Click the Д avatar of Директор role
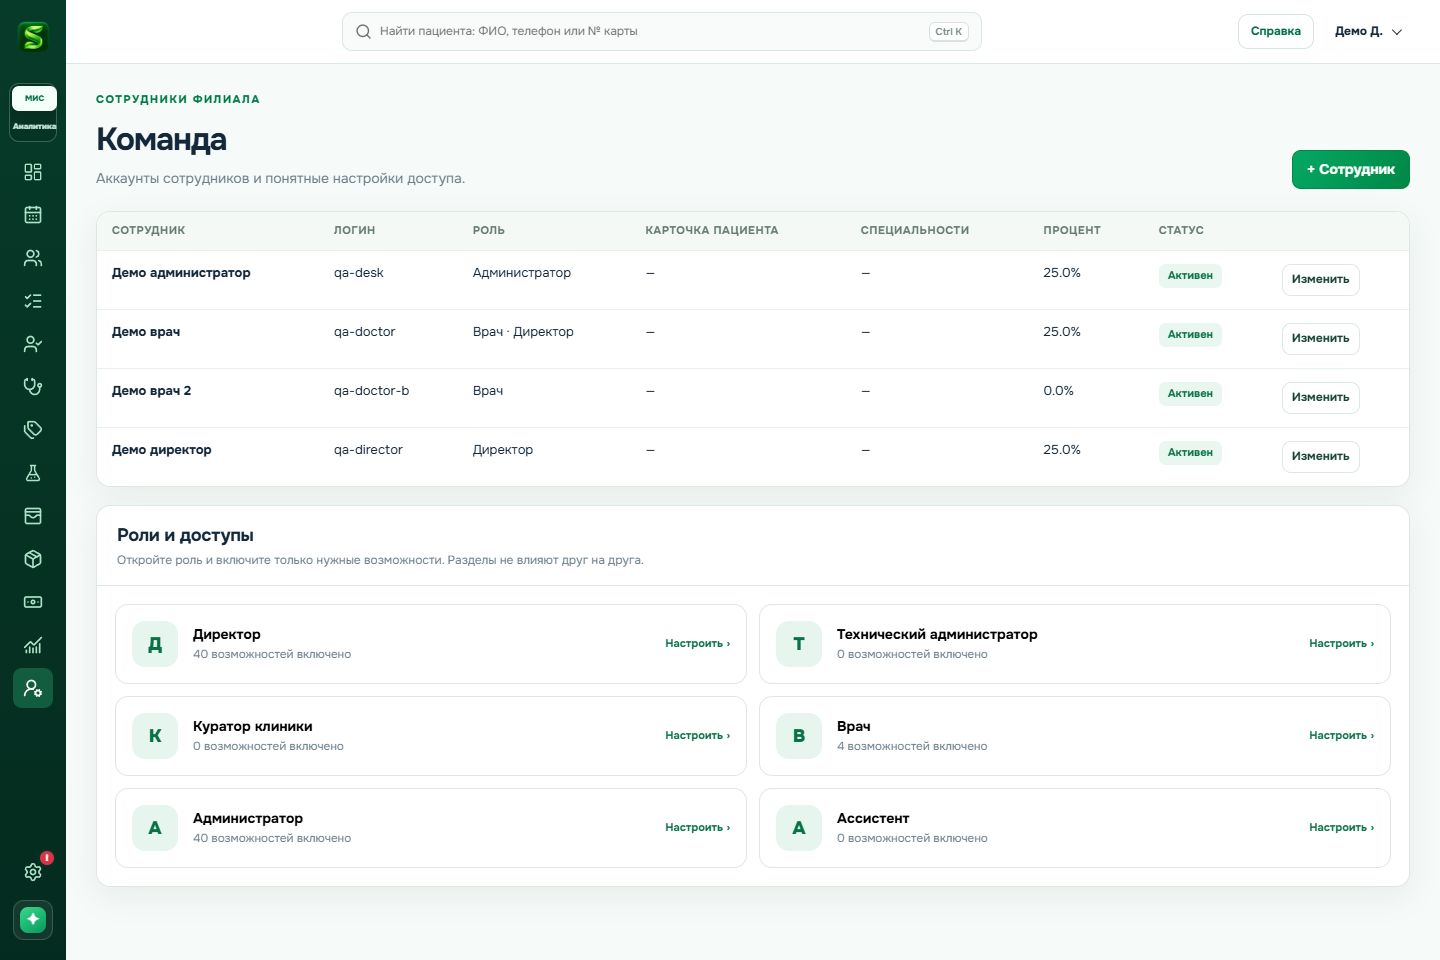This screenshot has width=1440, height=960. tap(155, 644)
